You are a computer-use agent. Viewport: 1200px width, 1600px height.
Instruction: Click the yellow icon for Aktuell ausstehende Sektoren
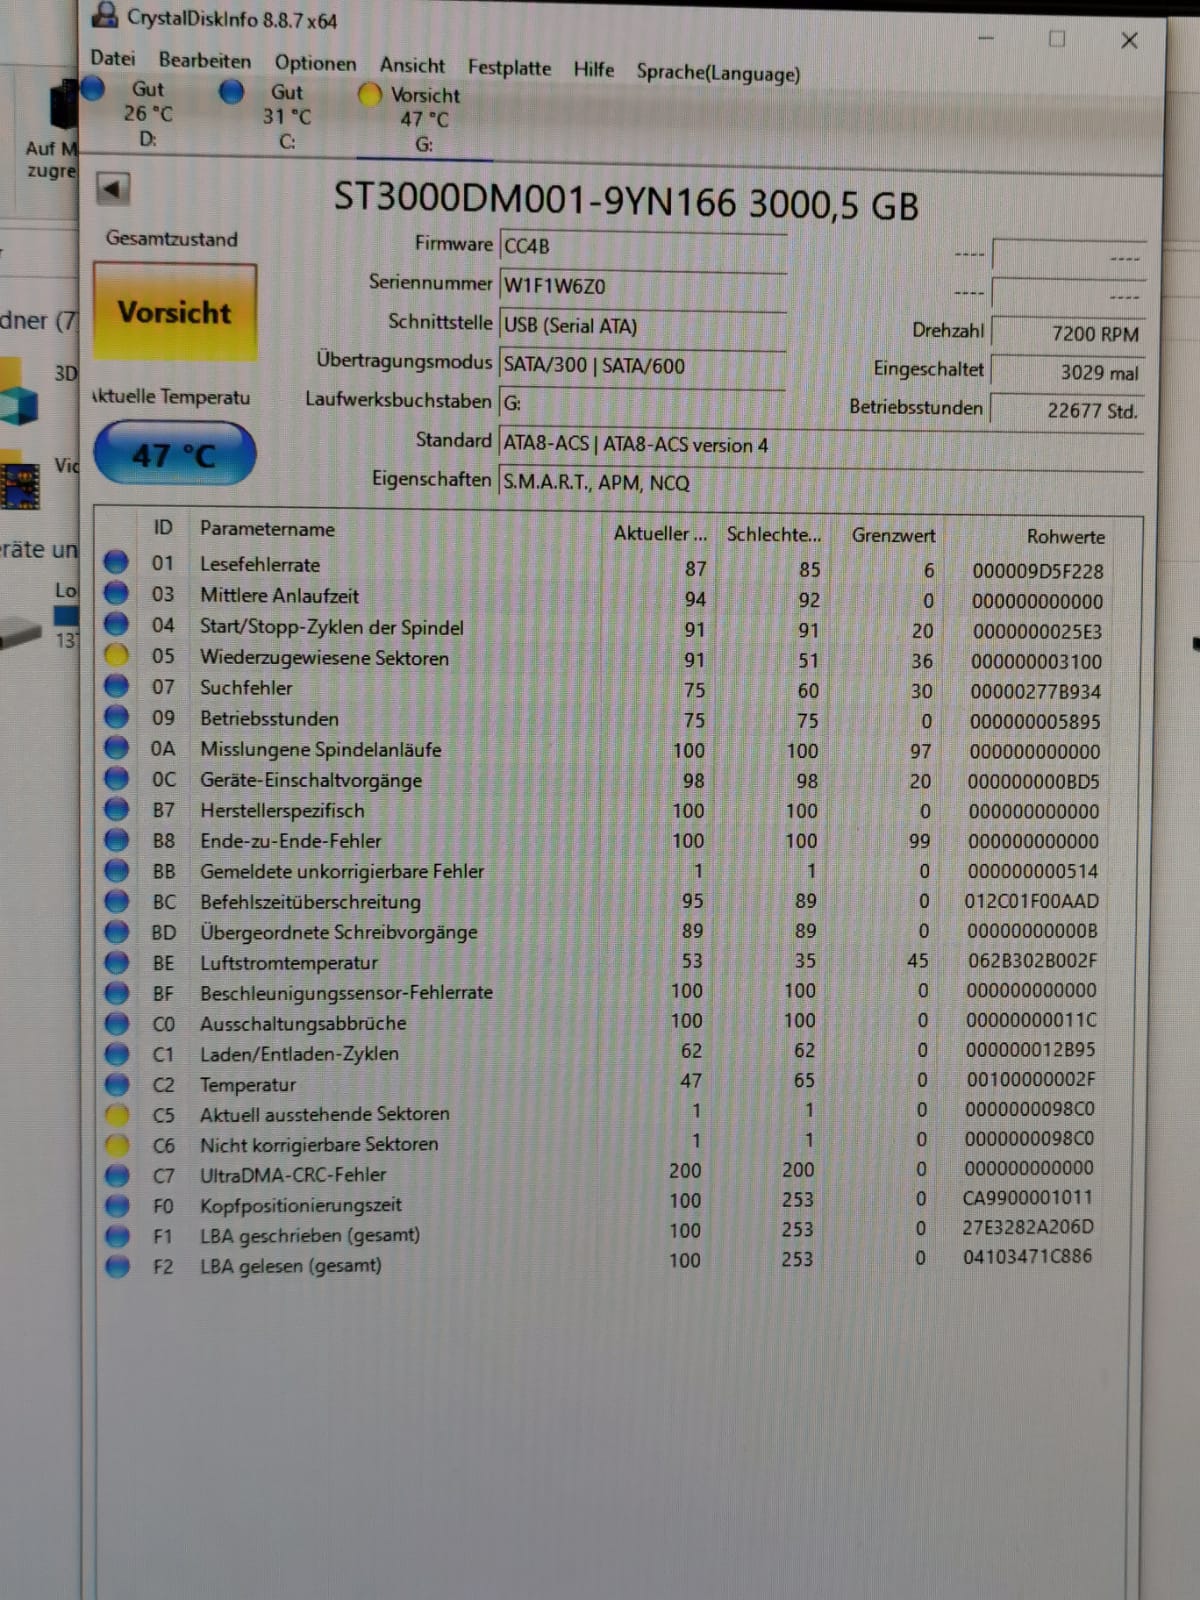[116, 1115]
